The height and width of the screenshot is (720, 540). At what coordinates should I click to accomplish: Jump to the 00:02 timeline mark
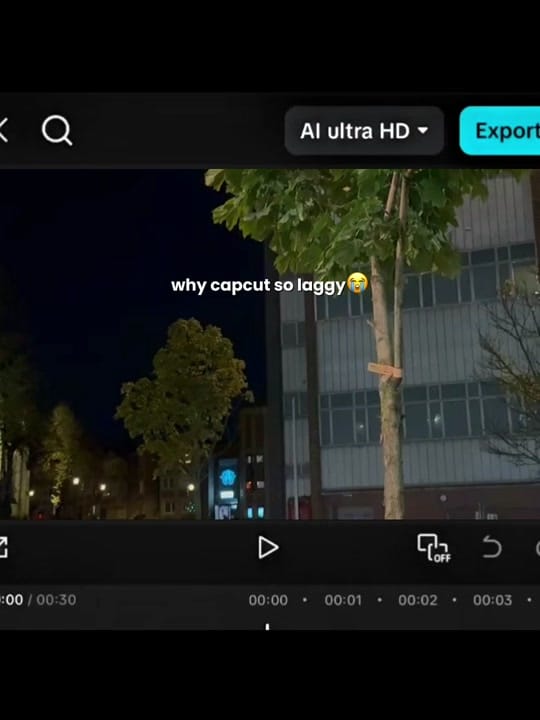pyautogui.click(x=418, y=600)
